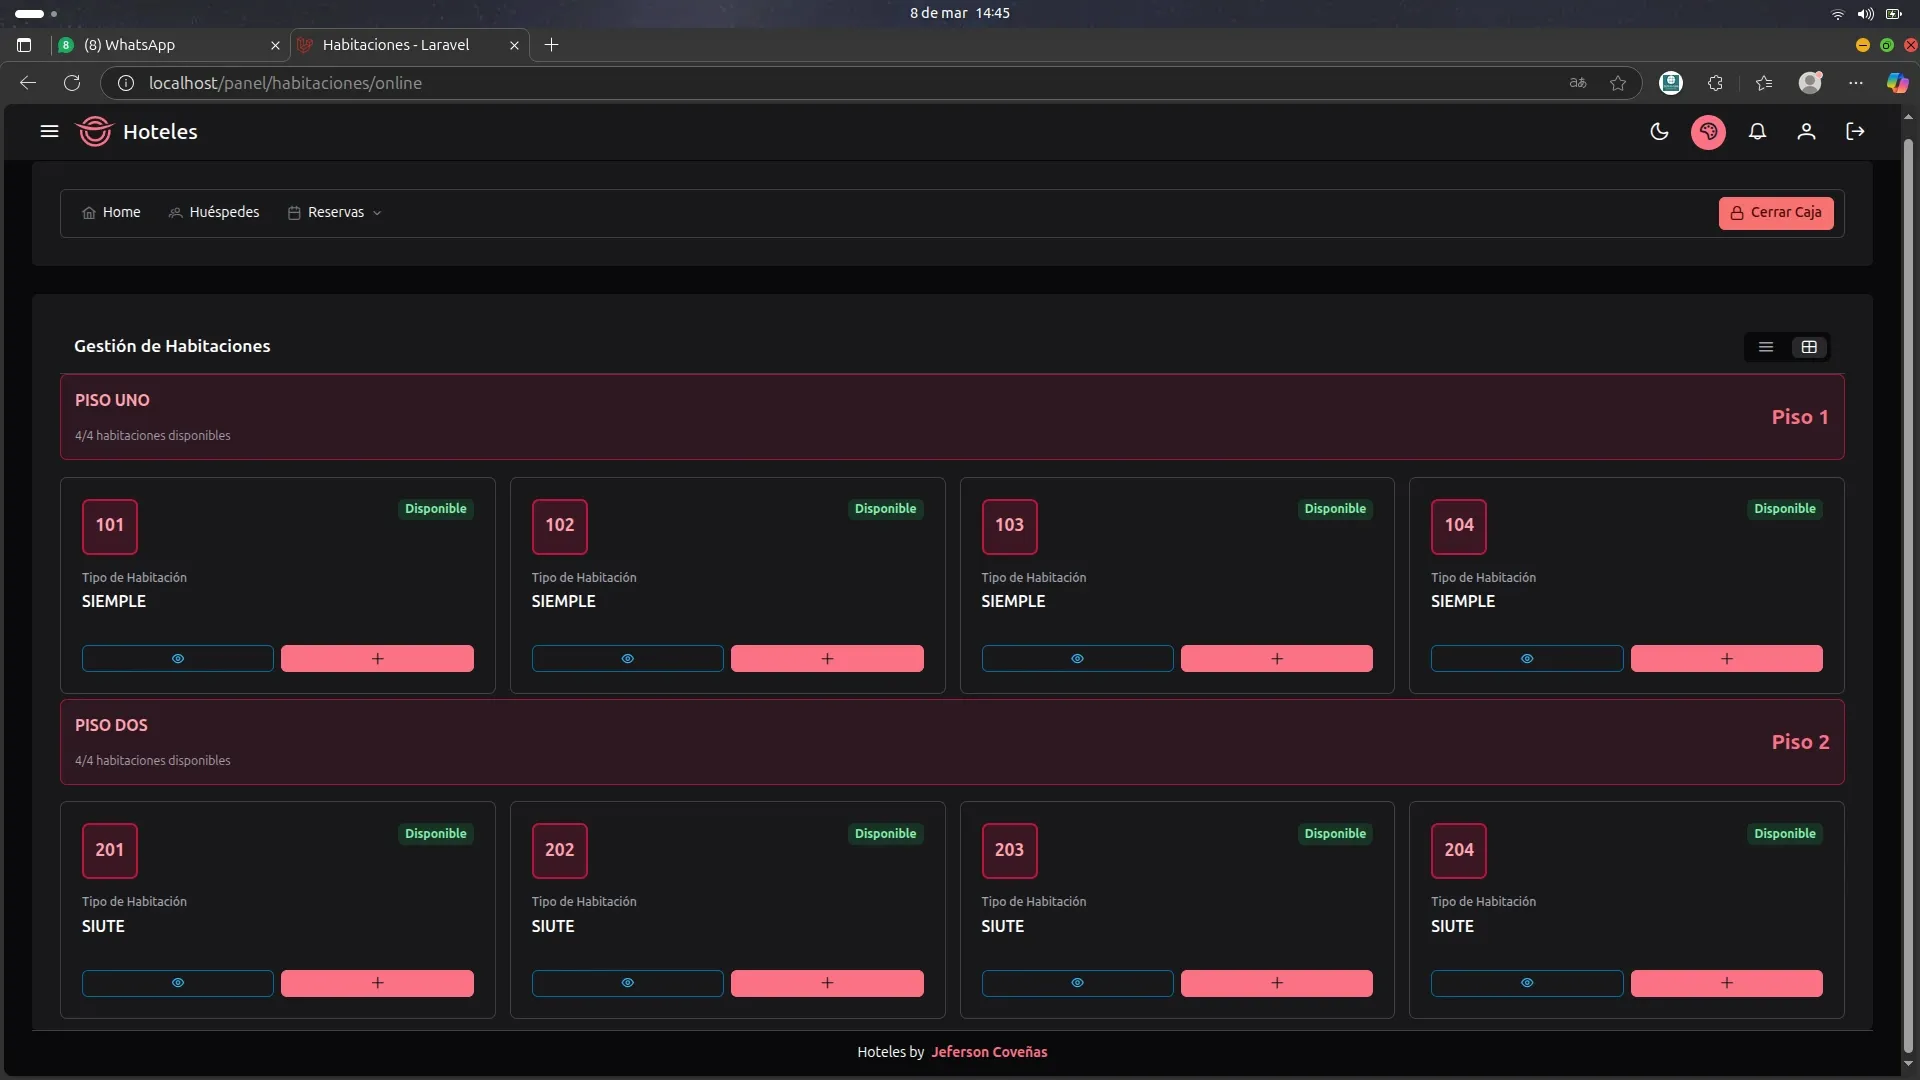Switch to list view layout
Image resolution: width=1920 pixels, height=1080 pixels.
pos(1766,347)
